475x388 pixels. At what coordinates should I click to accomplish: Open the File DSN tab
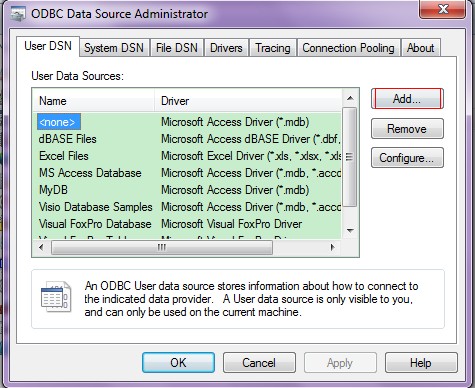point(177,48)
